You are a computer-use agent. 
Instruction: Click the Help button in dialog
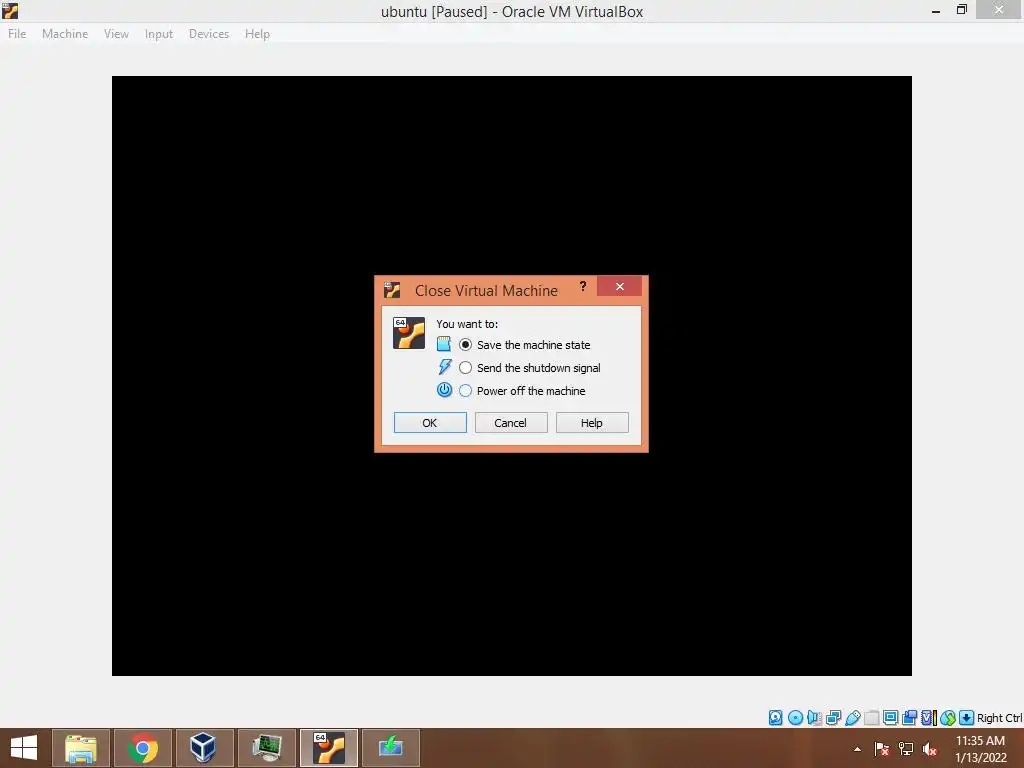coord(592,423)
